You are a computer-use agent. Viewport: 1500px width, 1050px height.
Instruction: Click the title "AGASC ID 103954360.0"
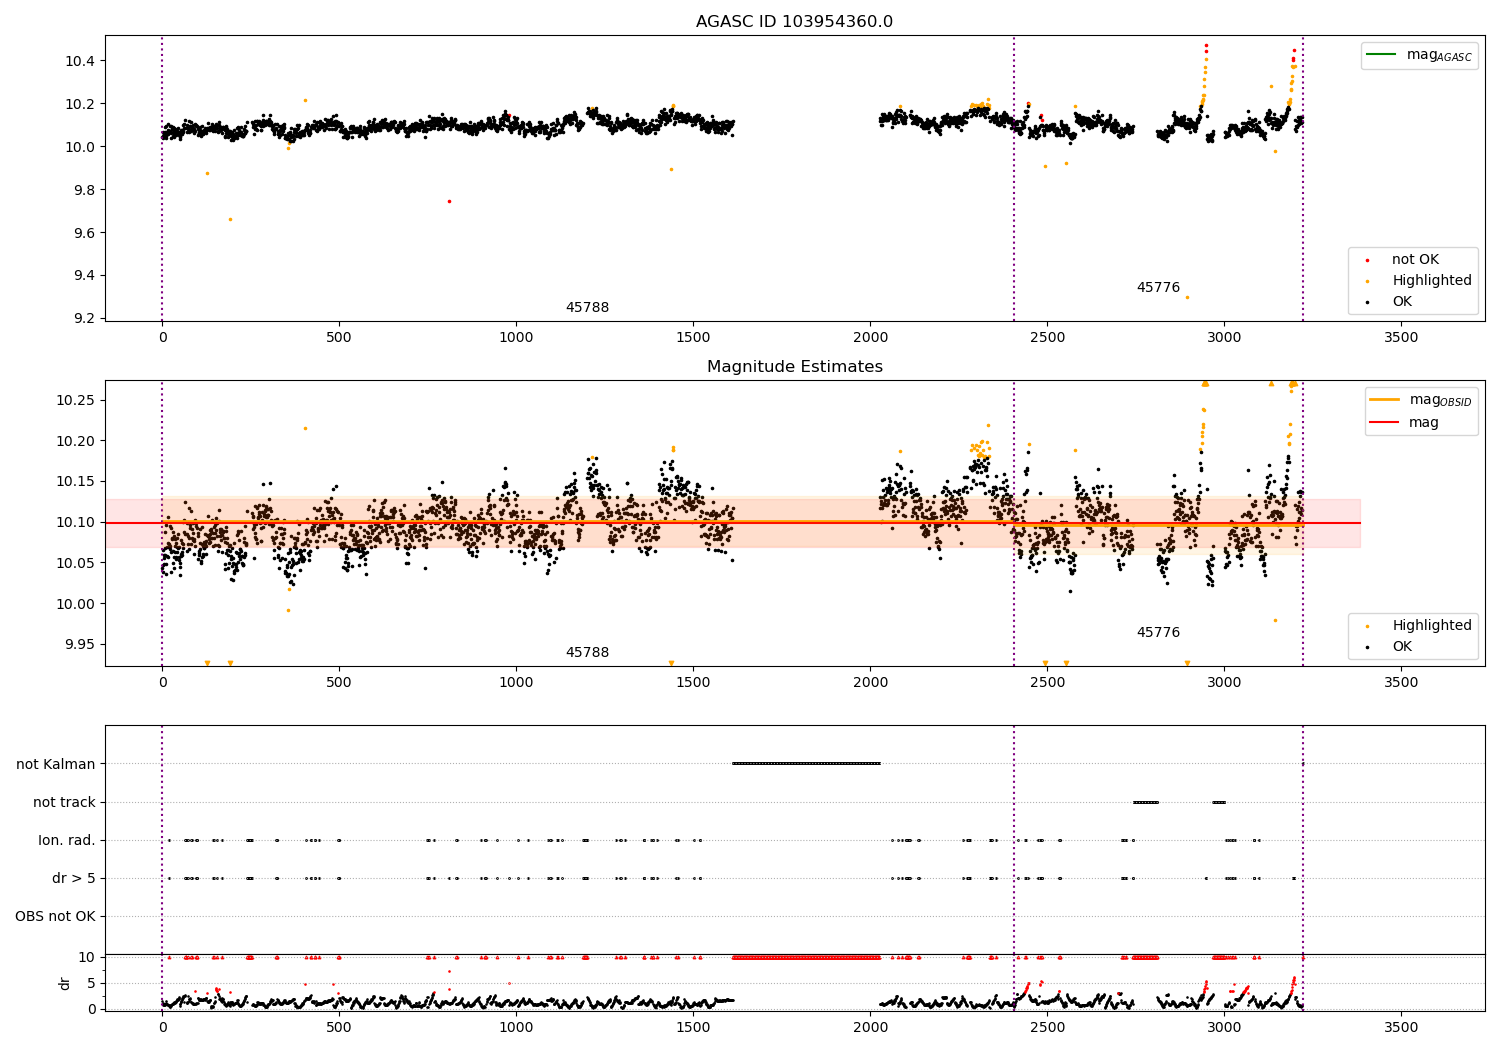click(x=794, y=22)
